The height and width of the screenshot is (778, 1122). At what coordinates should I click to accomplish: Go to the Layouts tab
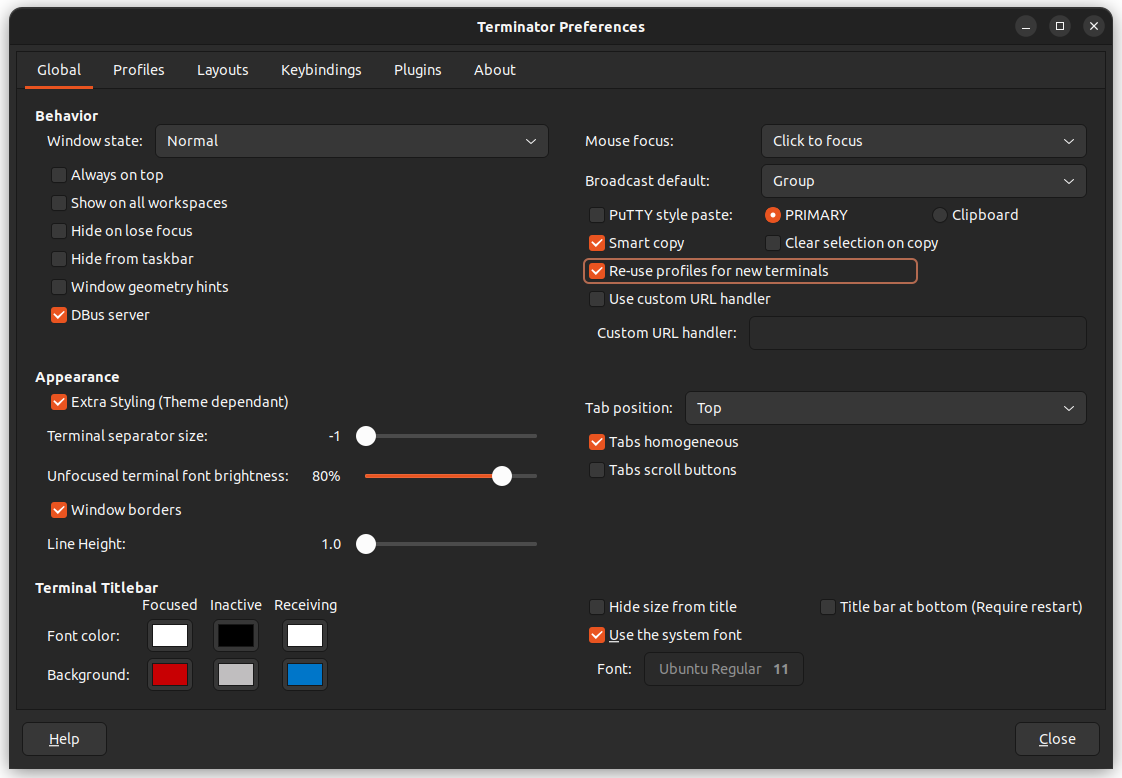[x=223, y=70]
